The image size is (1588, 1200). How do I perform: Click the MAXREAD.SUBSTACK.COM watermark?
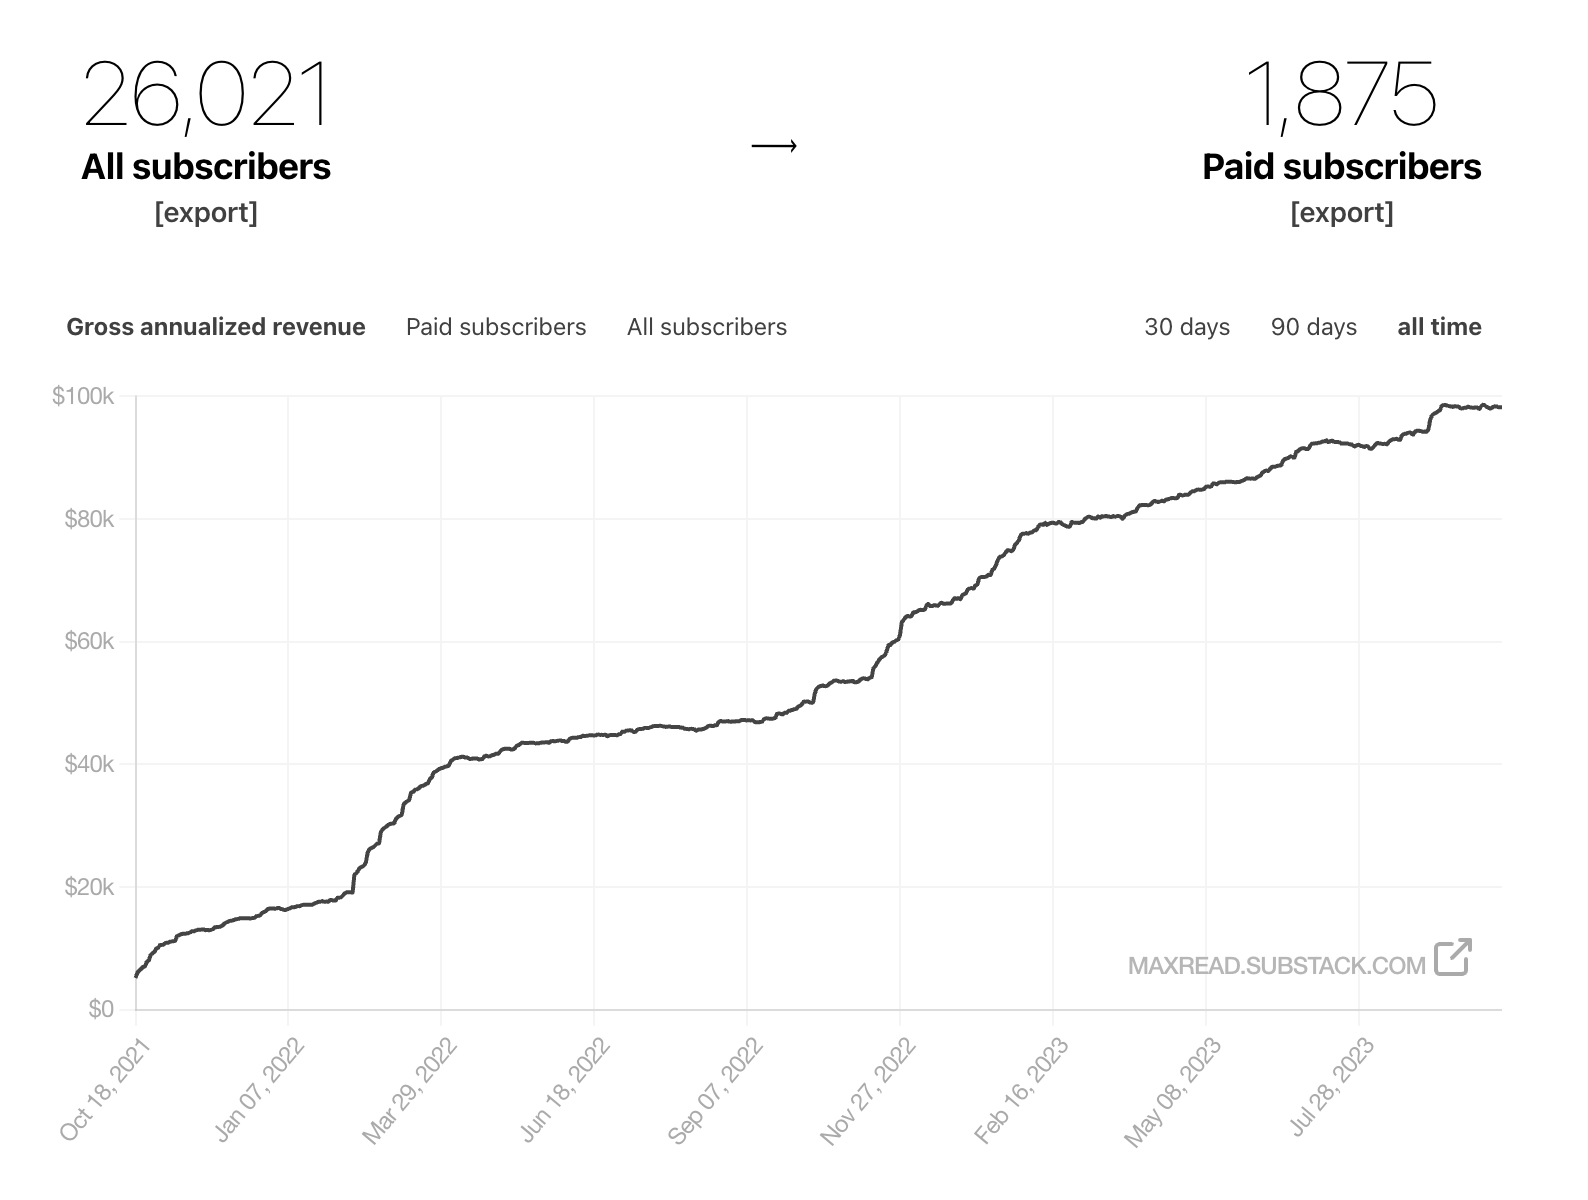coord(1277,964)
